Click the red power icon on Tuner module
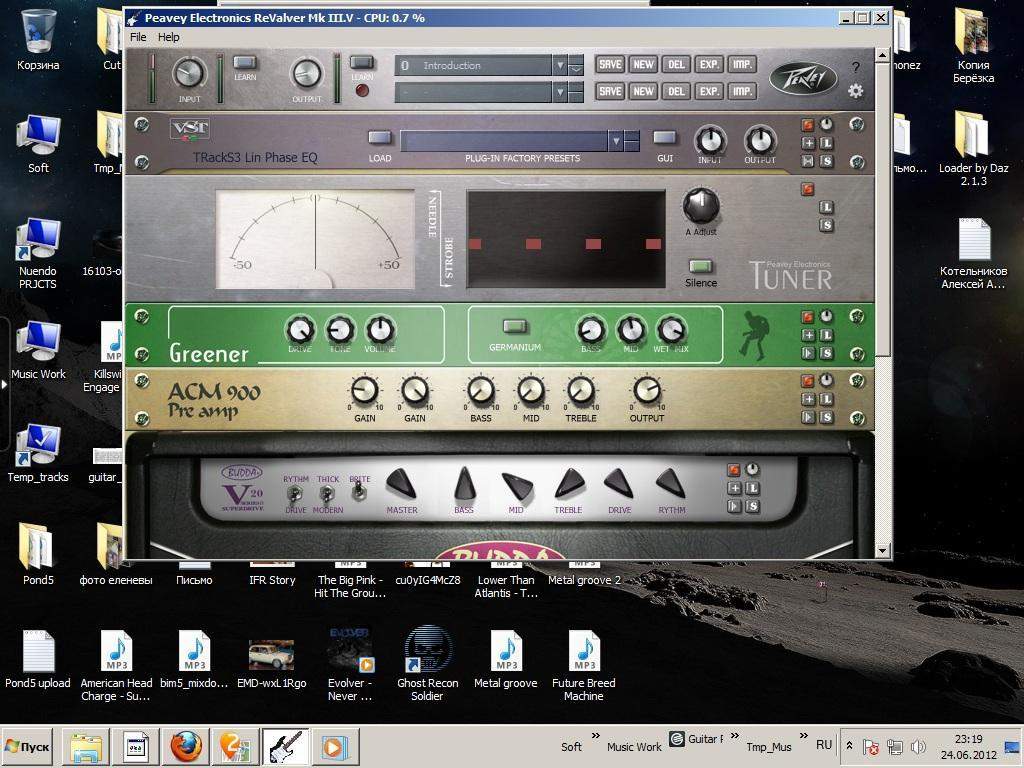This screenshot has width=1024, height=768. [807, 189]
